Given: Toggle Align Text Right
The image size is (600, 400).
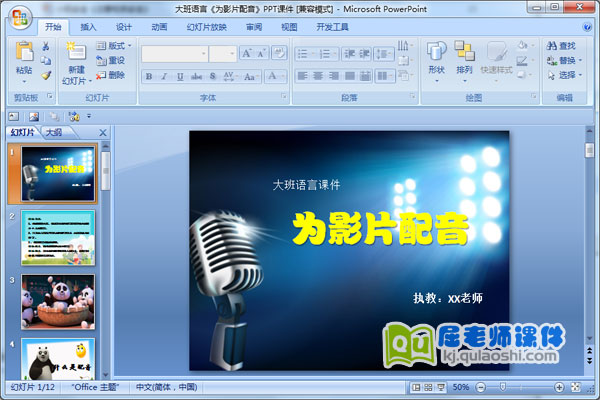Looking at the screenshot, I should pyautogui.click(x=334, y=76).
